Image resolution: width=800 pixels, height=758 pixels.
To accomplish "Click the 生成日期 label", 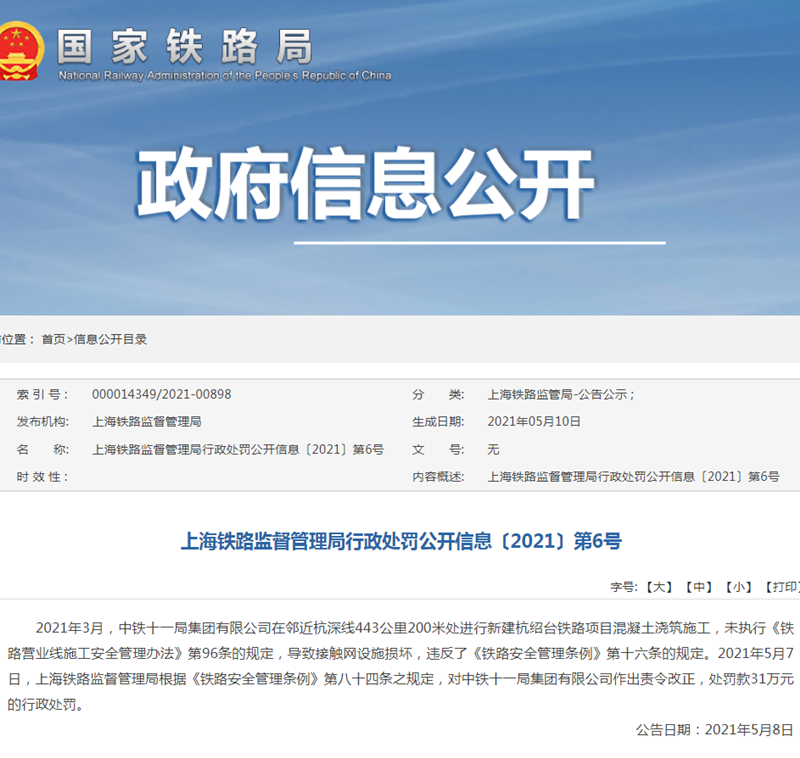I will pos(438,422).
